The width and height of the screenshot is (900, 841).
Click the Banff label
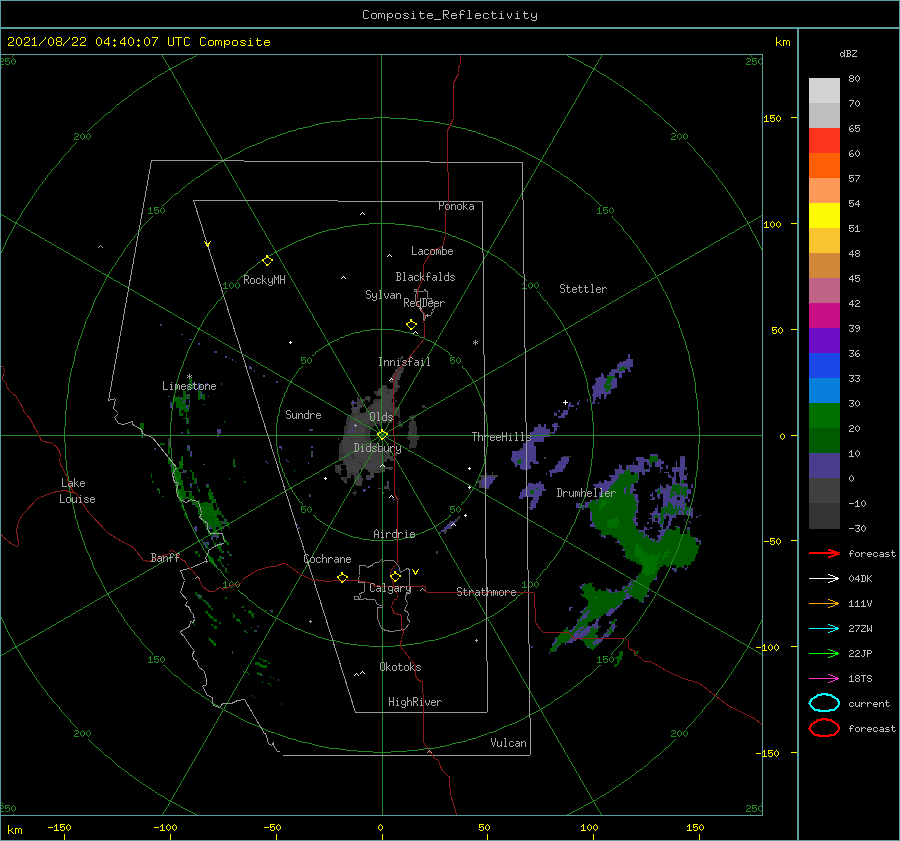(x=165, y=557)
